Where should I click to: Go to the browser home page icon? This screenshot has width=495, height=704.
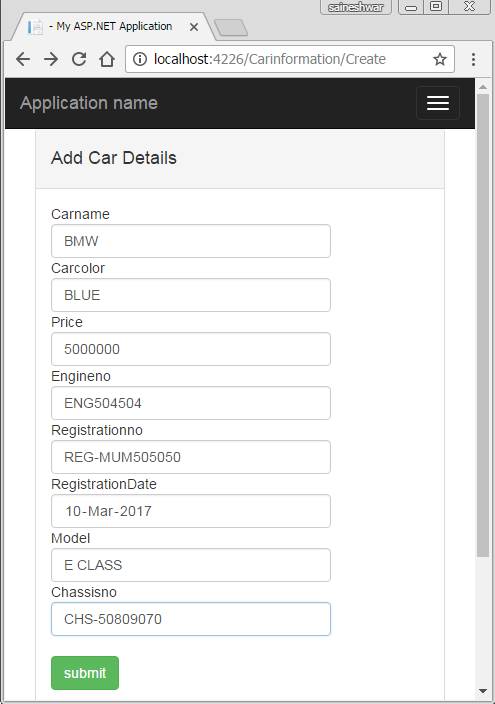click(107, 59)
